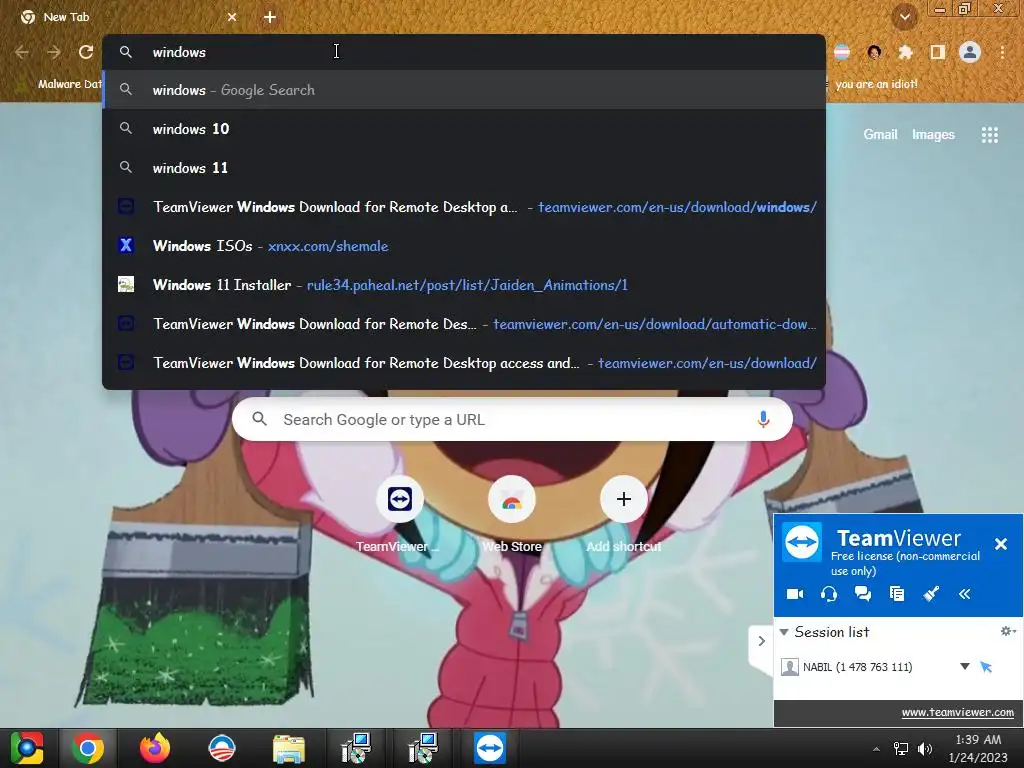Close the New Tab tab
This screenshot has height=768, width=1024.
click(232, 17)
